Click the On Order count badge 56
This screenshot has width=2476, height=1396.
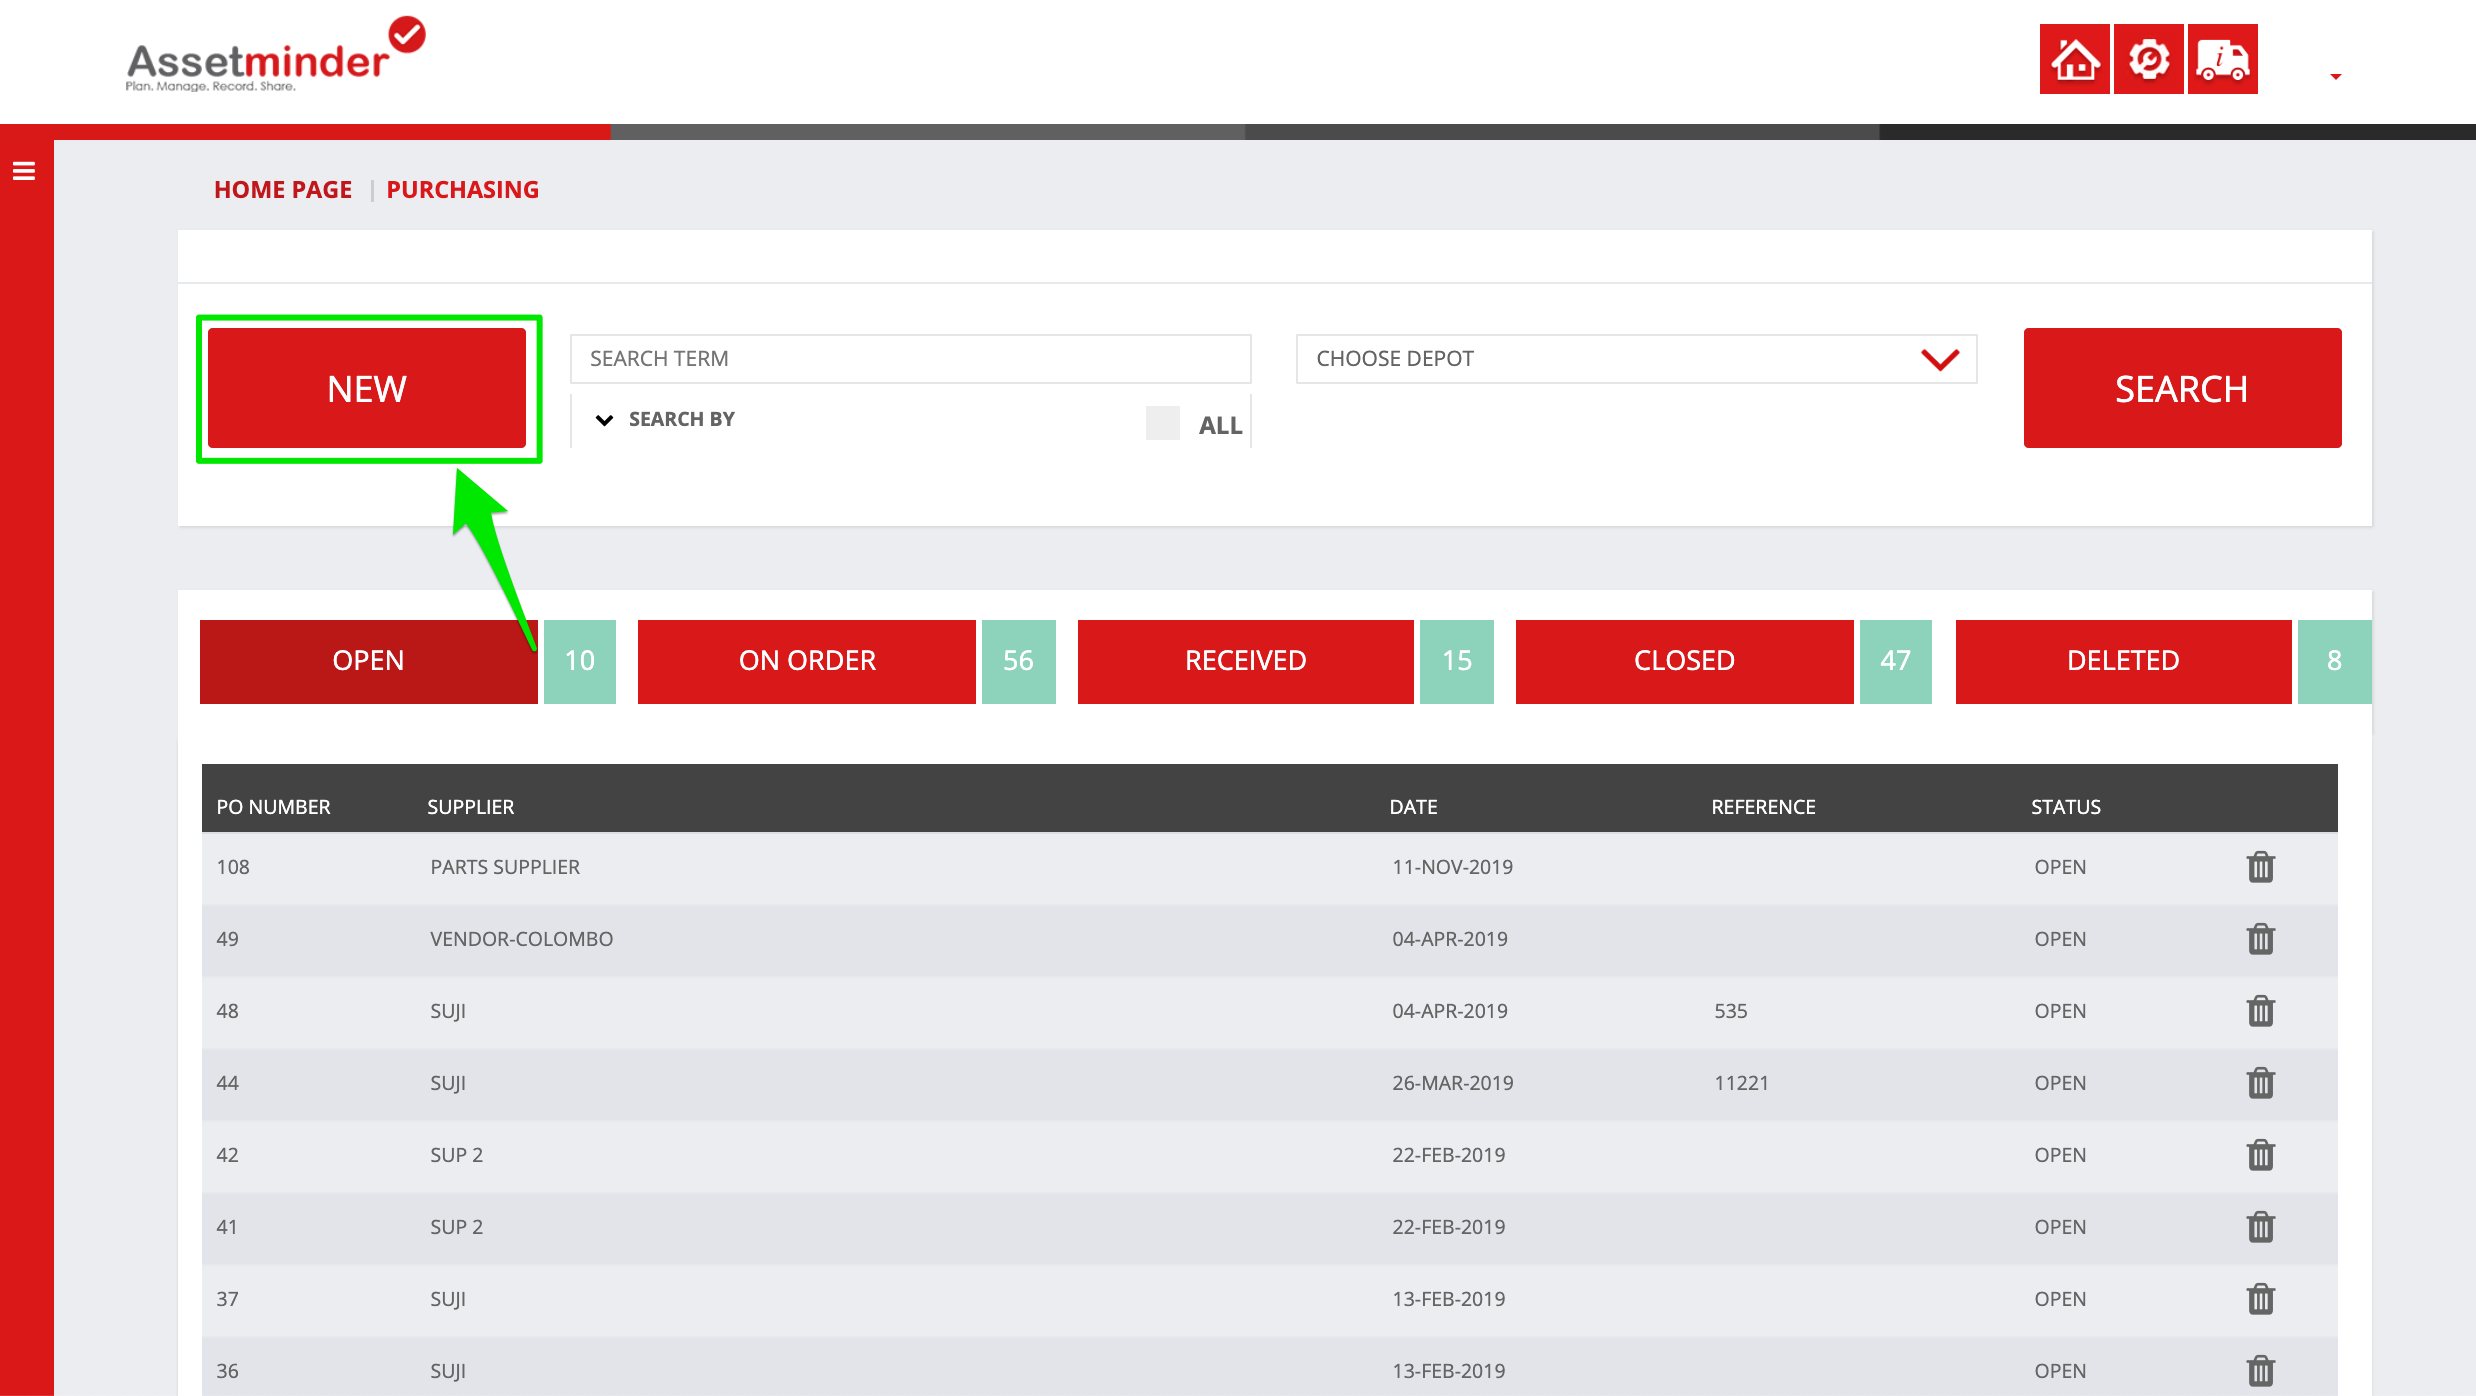click(1018, 661)
